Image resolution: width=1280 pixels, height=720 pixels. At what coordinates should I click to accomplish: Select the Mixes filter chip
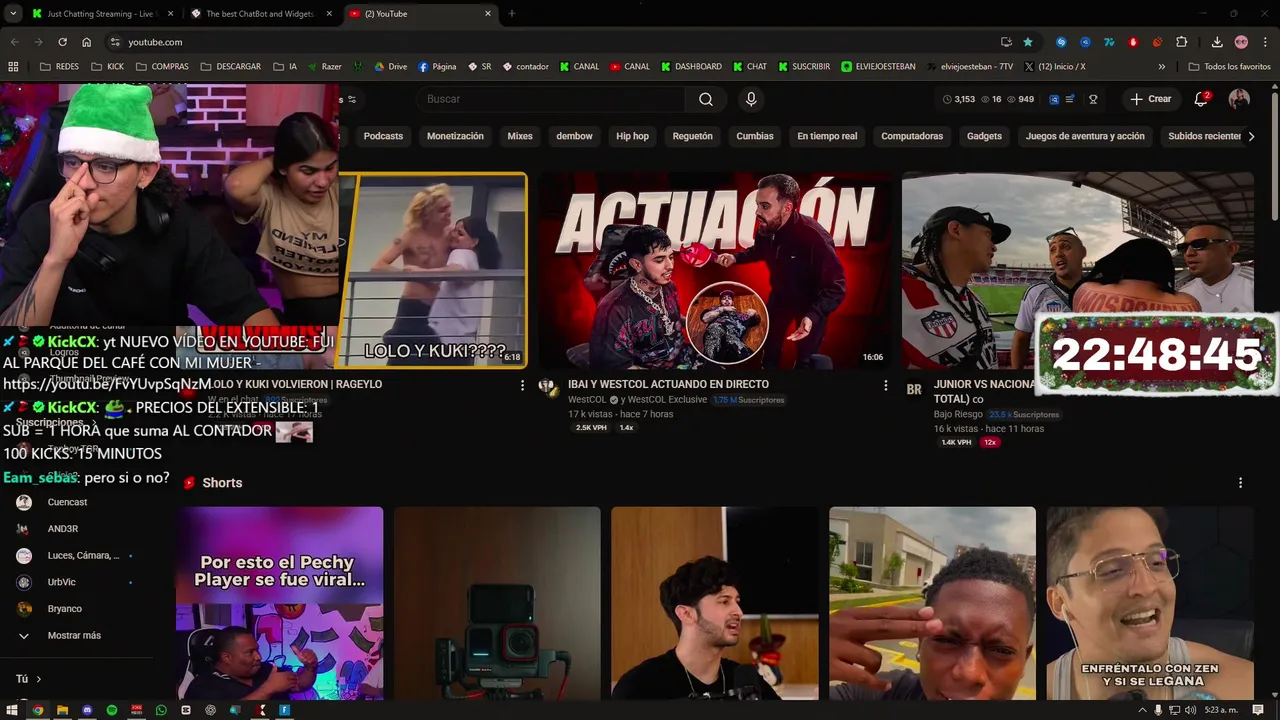pyautogui.click(x=520, y=136)
